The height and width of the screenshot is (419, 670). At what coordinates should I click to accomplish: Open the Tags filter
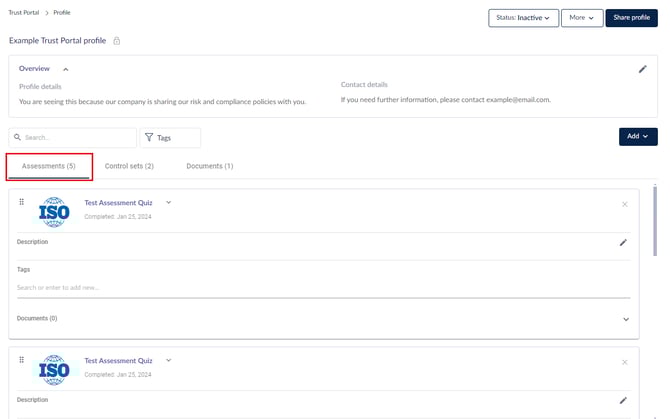click(x=170, y=138)
